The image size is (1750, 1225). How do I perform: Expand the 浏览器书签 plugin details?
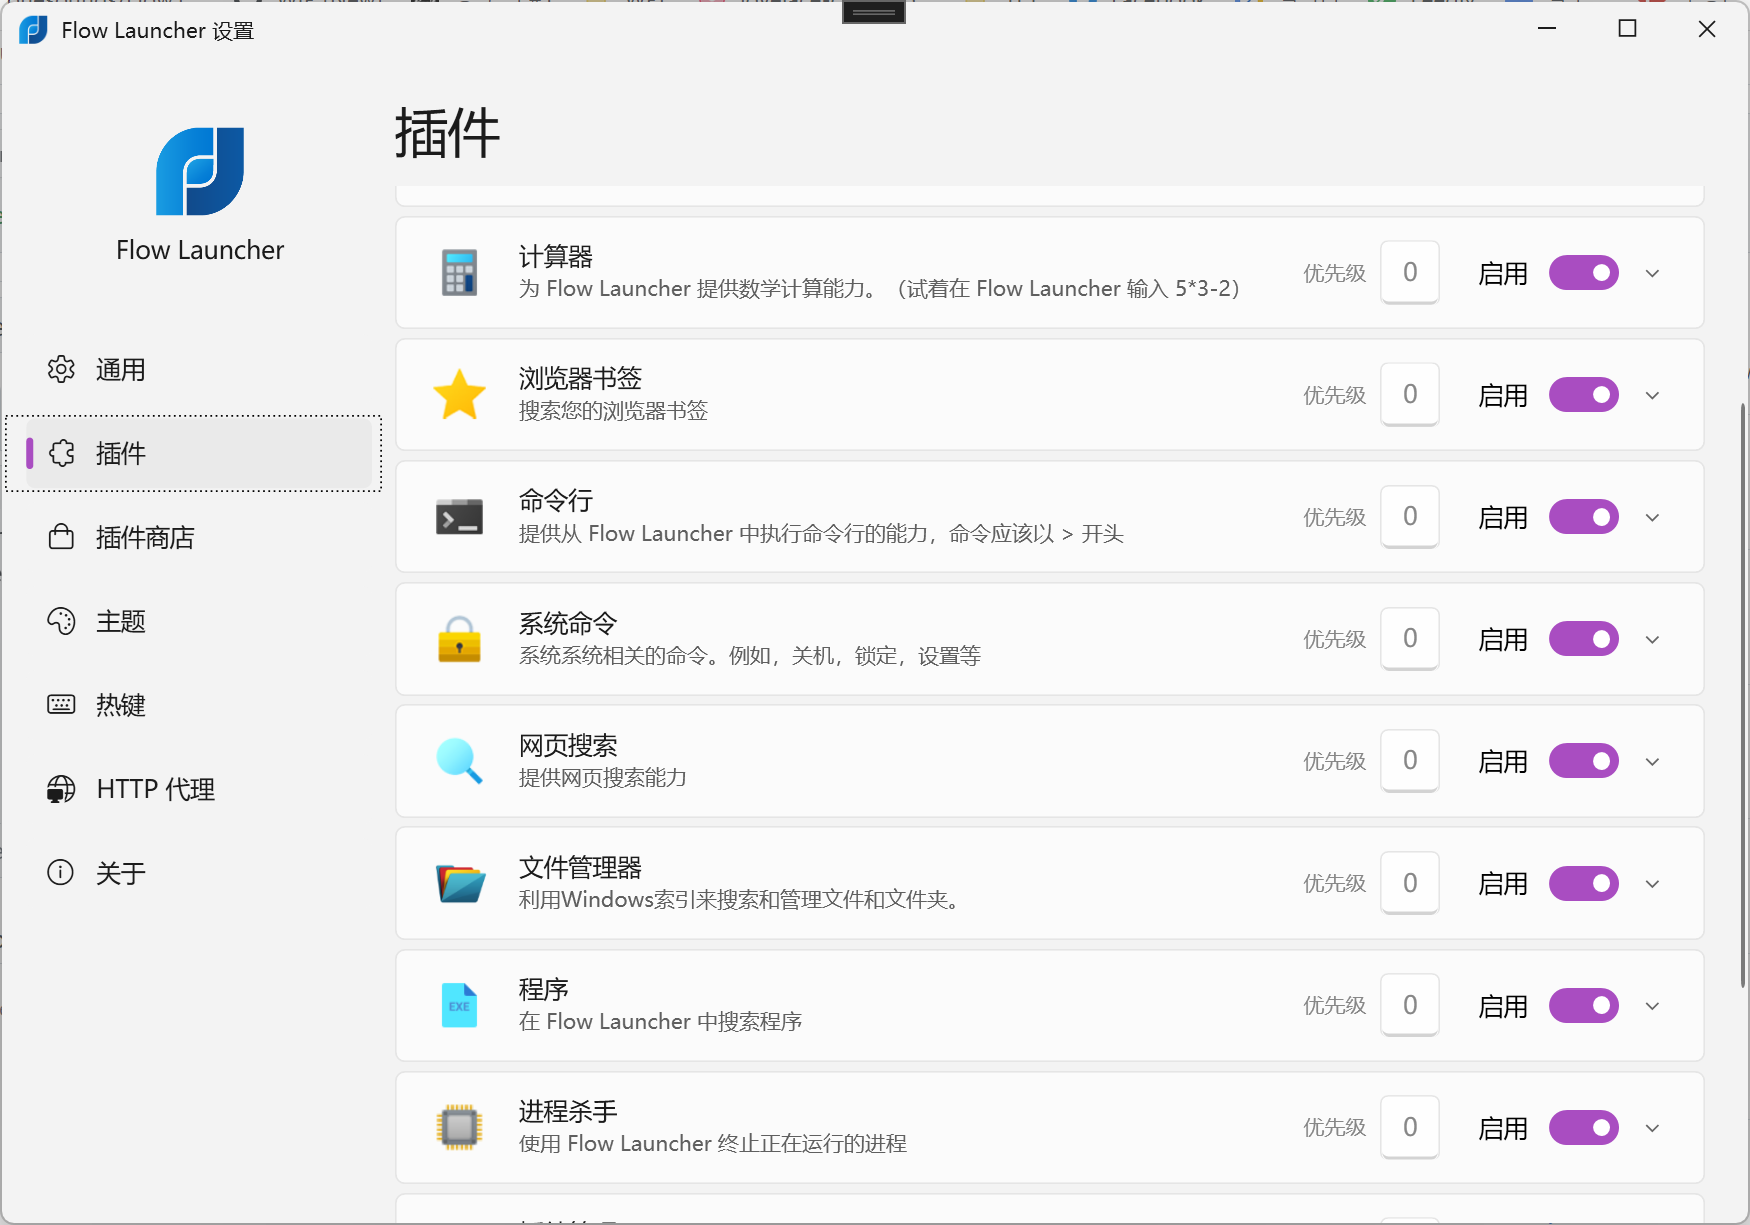pyautogui.click(x=1652, y=395)
